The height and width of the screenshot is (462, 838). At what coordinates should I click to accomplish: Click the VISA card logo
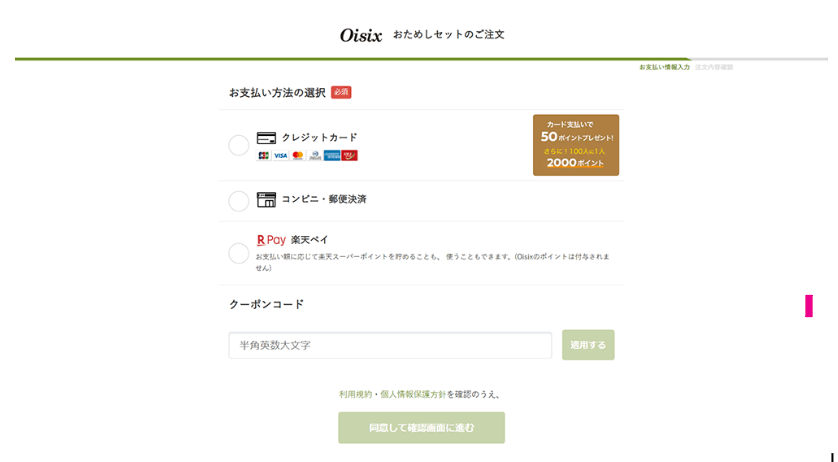(281, 156)
